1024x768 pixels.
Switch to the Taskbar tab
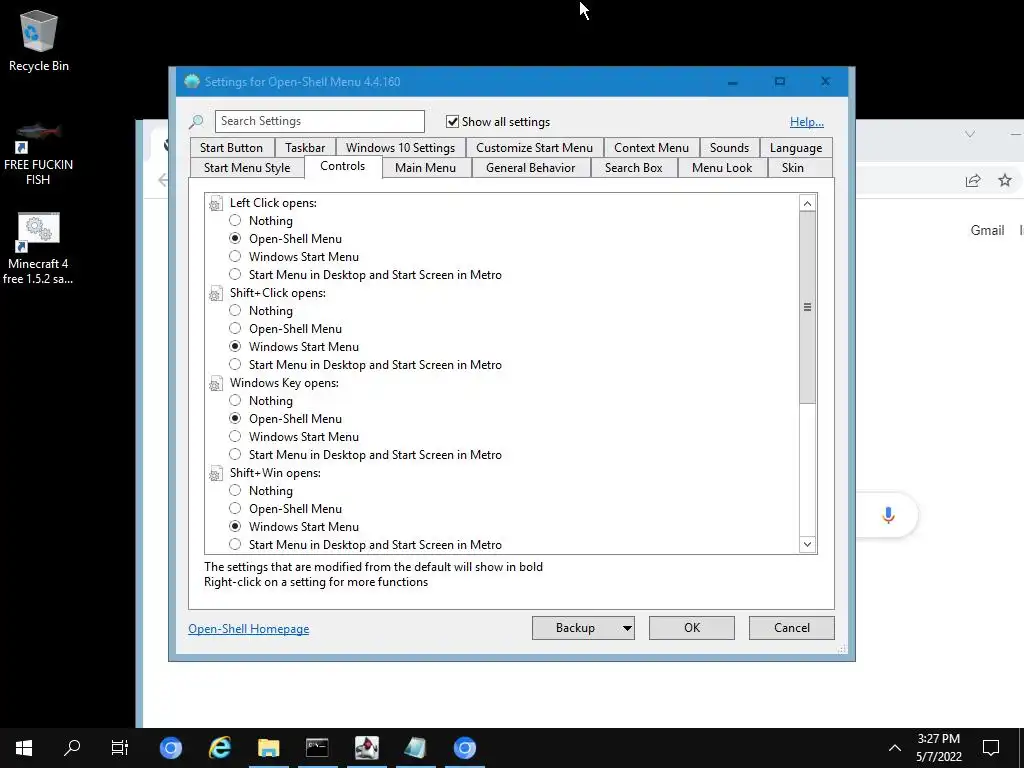(x=305, y=148)
